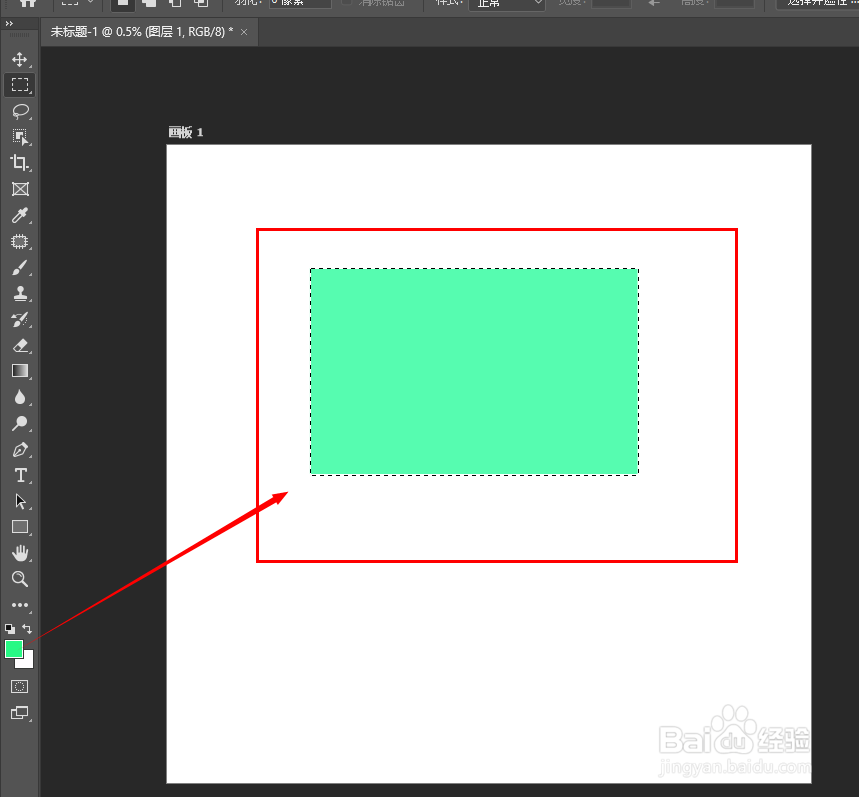Viewport: 859px width, 797px height.
Task: Select the Spot Healing tool
Action: (x=20, y=242)
